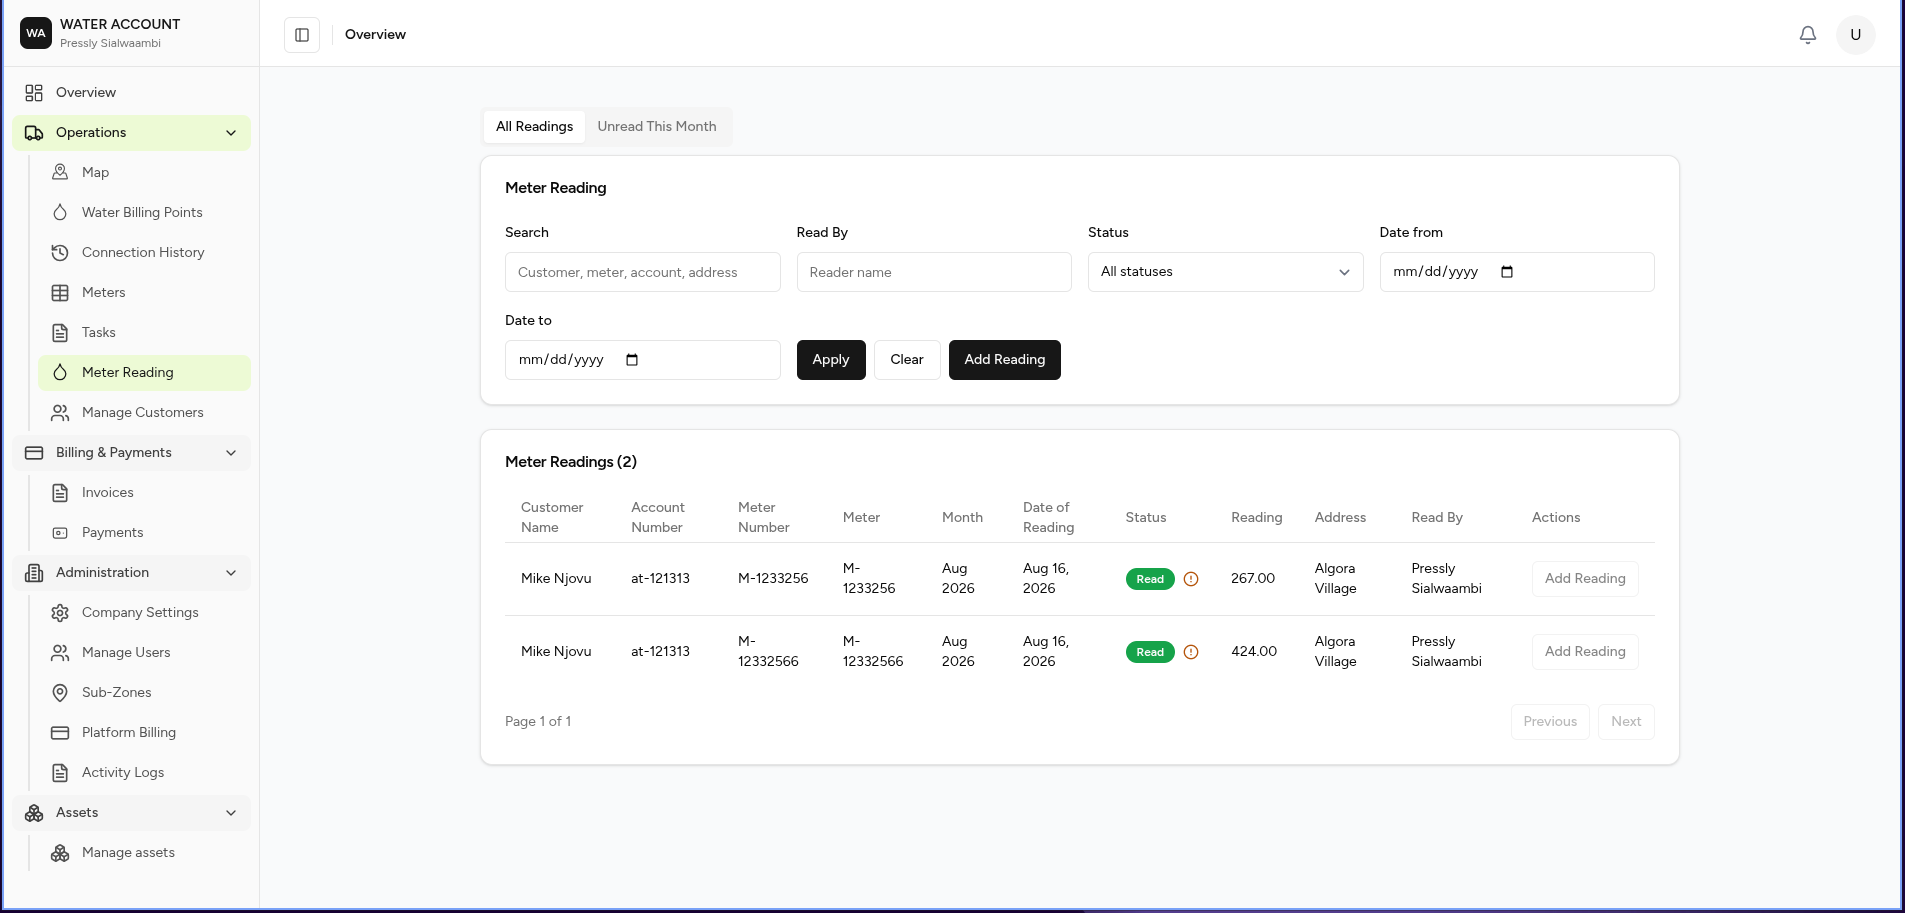Open the user avatar U menu
The height and width of the screenshot is (913, 1905).
point(1855,35)
